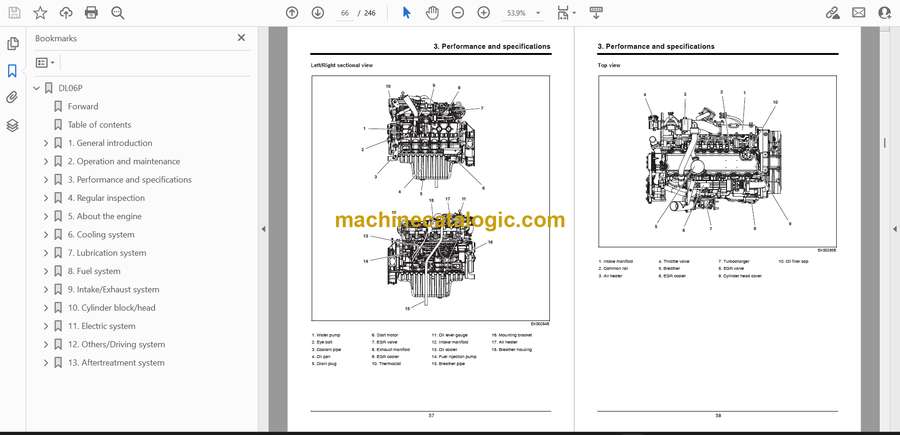Click the Top view engine diagram

coord(717,161)
